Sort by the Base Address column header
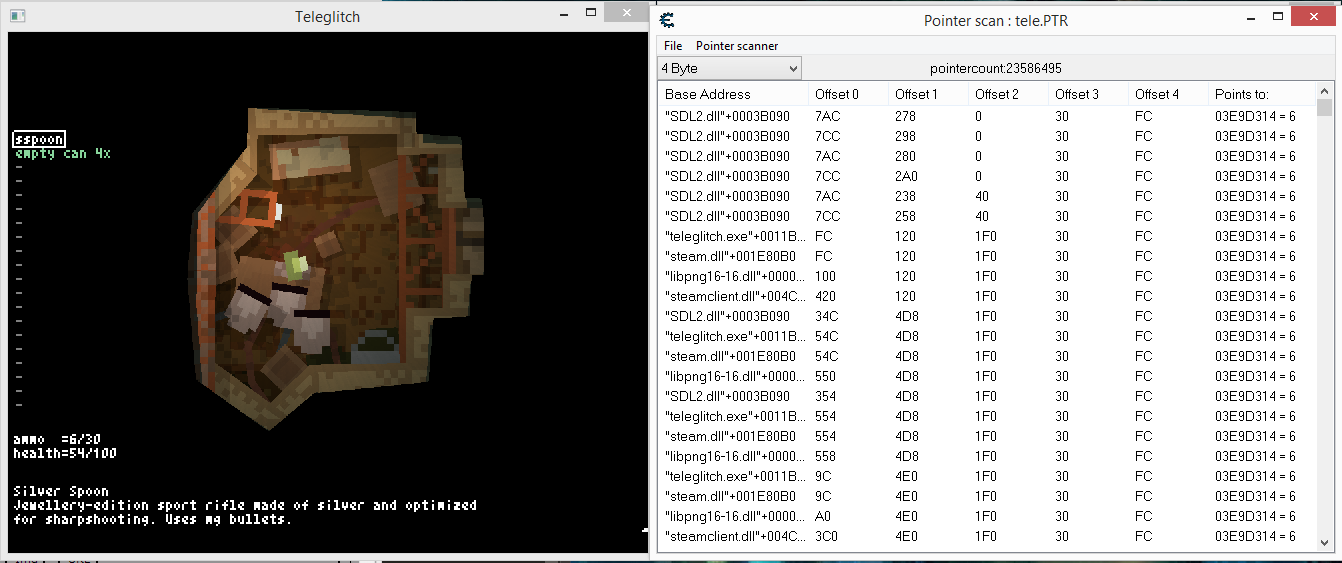 point(732,94)
